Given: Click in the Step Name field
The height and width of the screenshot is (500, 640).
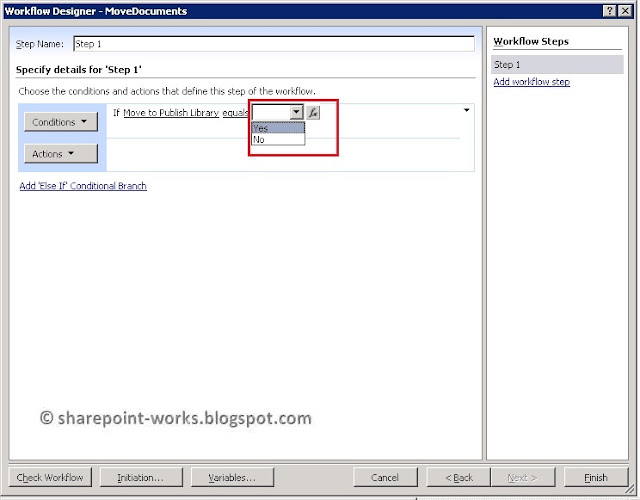Looking at the screenshot, I should [274, 44].
